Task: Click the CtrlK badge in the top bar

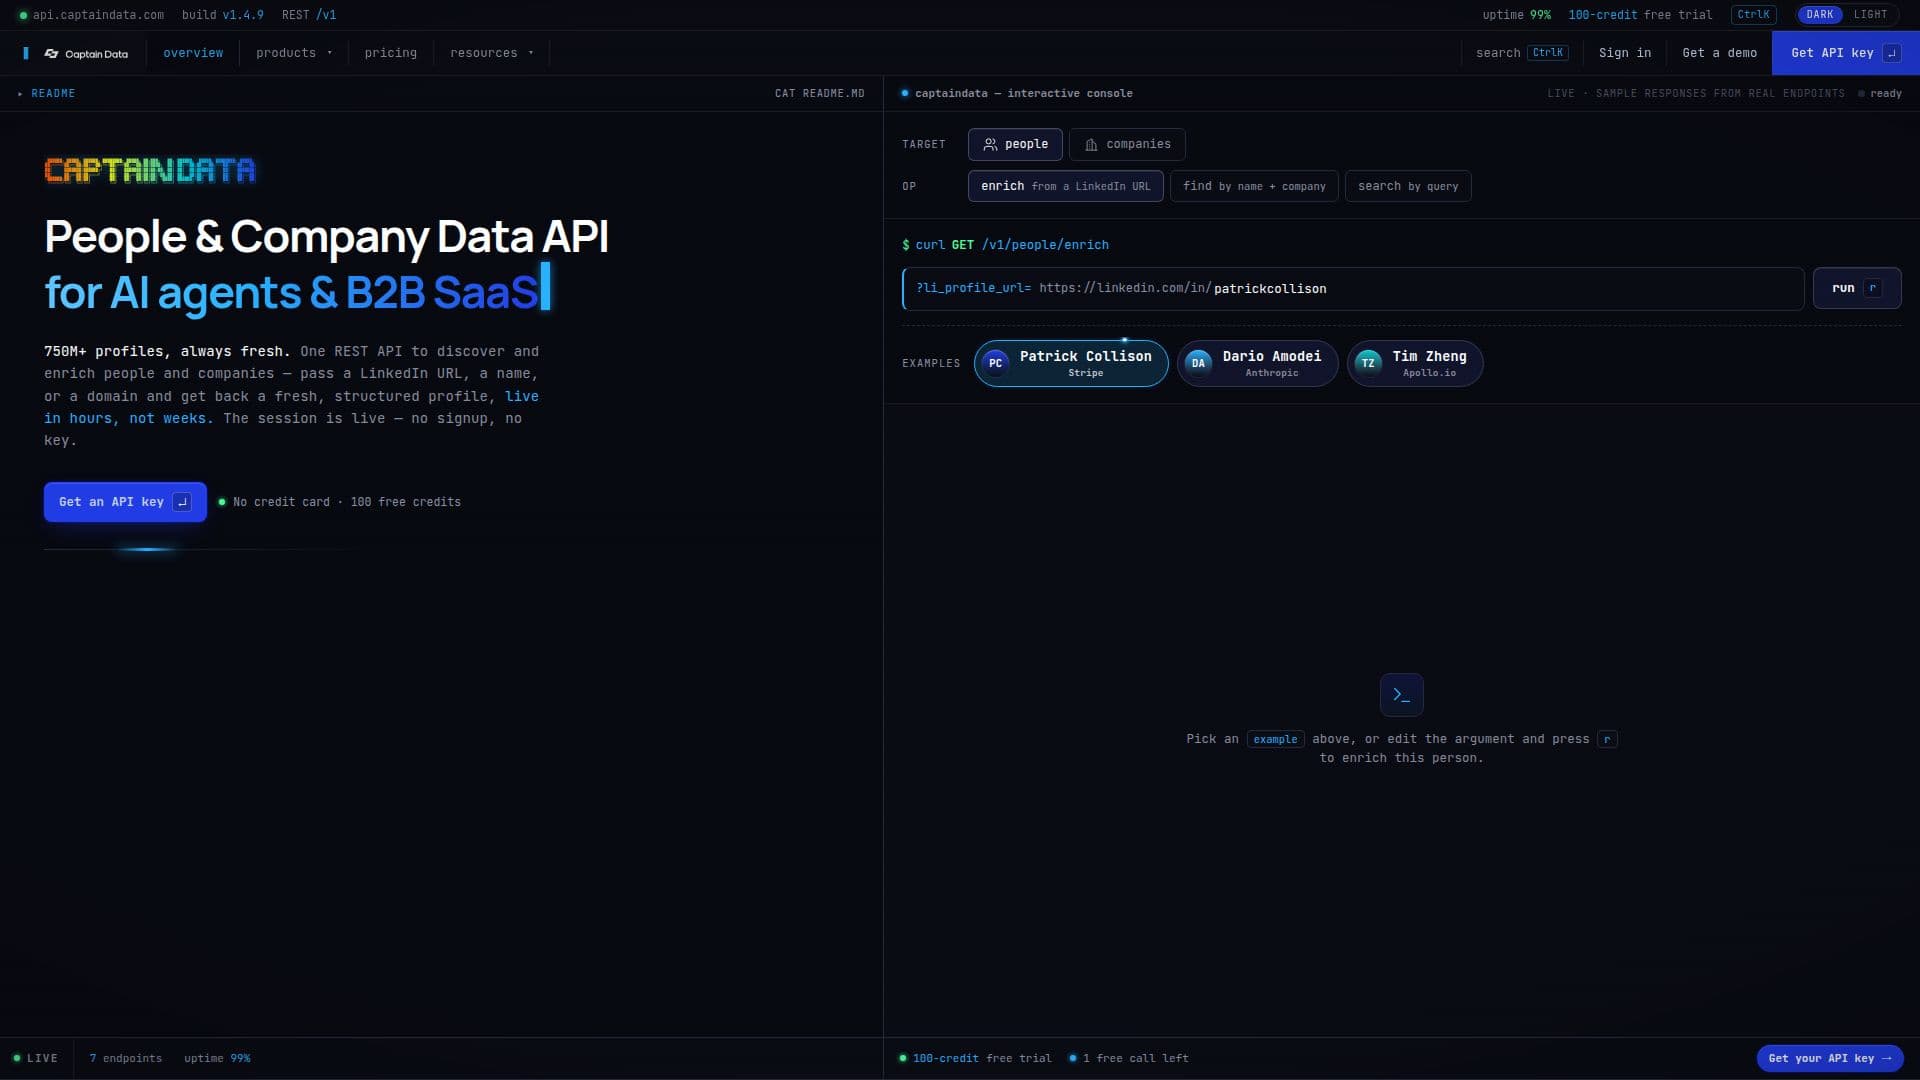Action: tap(1753, 15)
